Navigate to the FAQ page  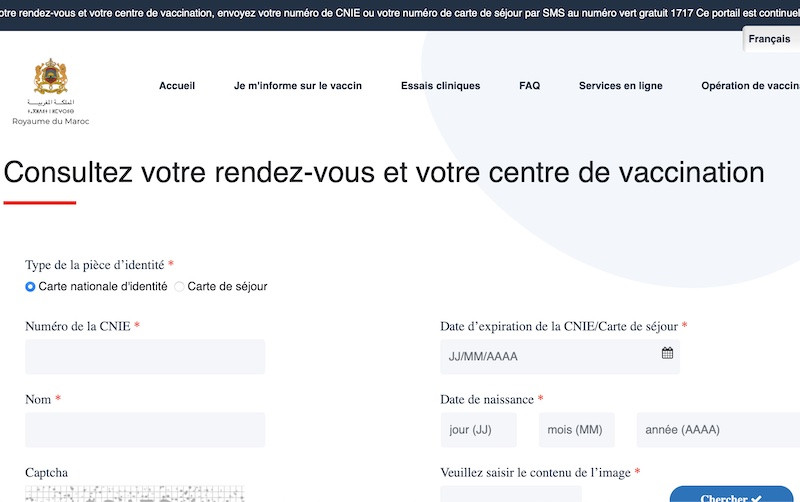click(x=529, y=86)
